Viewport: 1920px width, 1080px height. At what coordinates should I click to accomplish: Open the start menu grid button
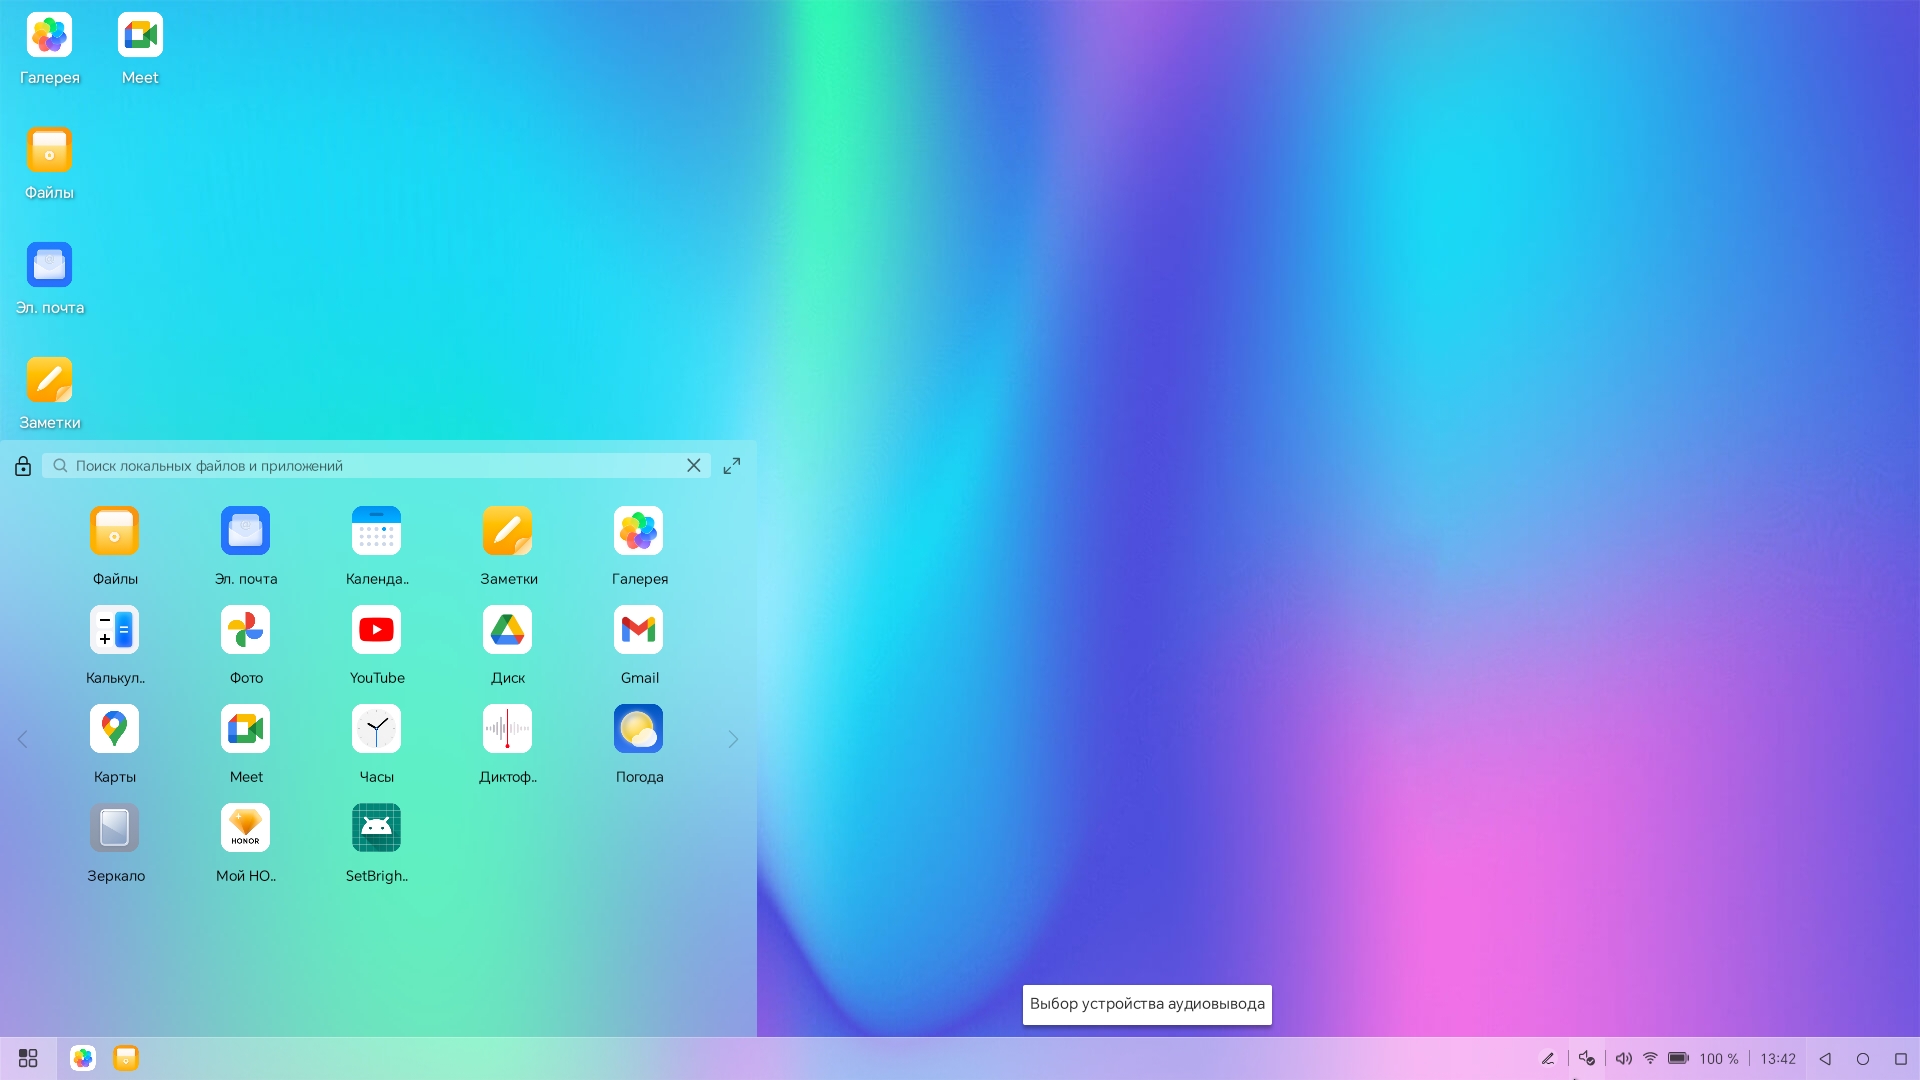pos(28,1058)
